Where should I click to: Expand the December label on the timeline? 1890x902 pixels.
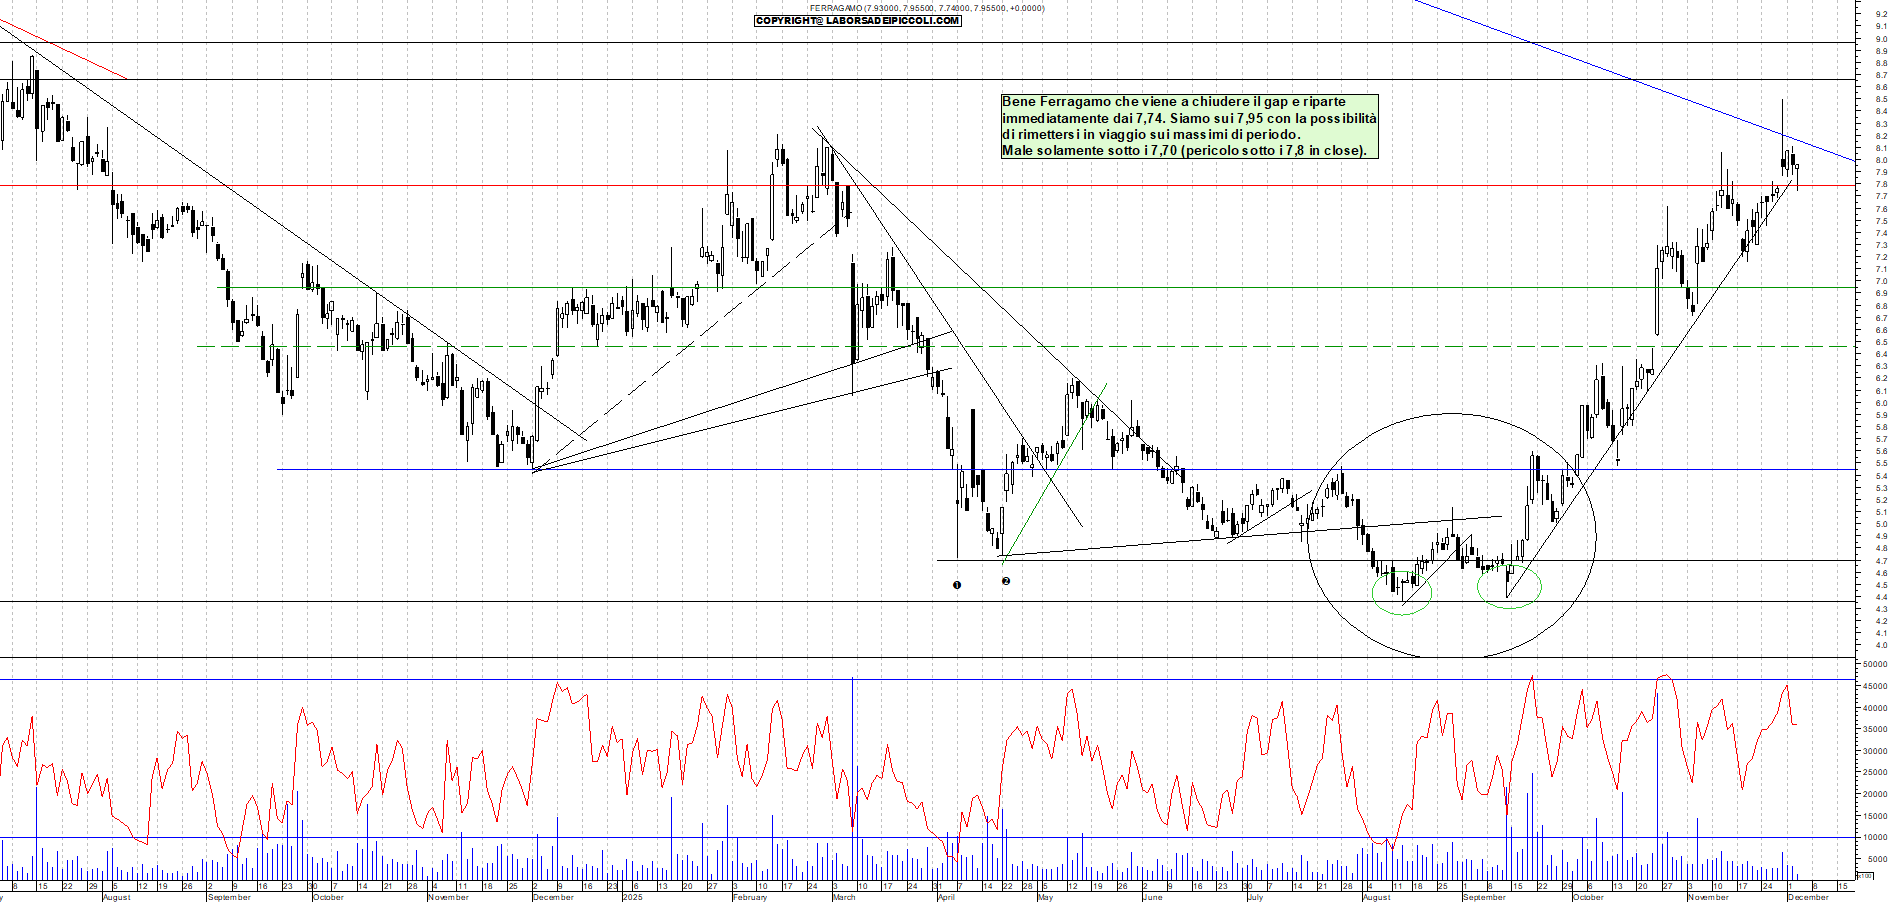[551, 897]
